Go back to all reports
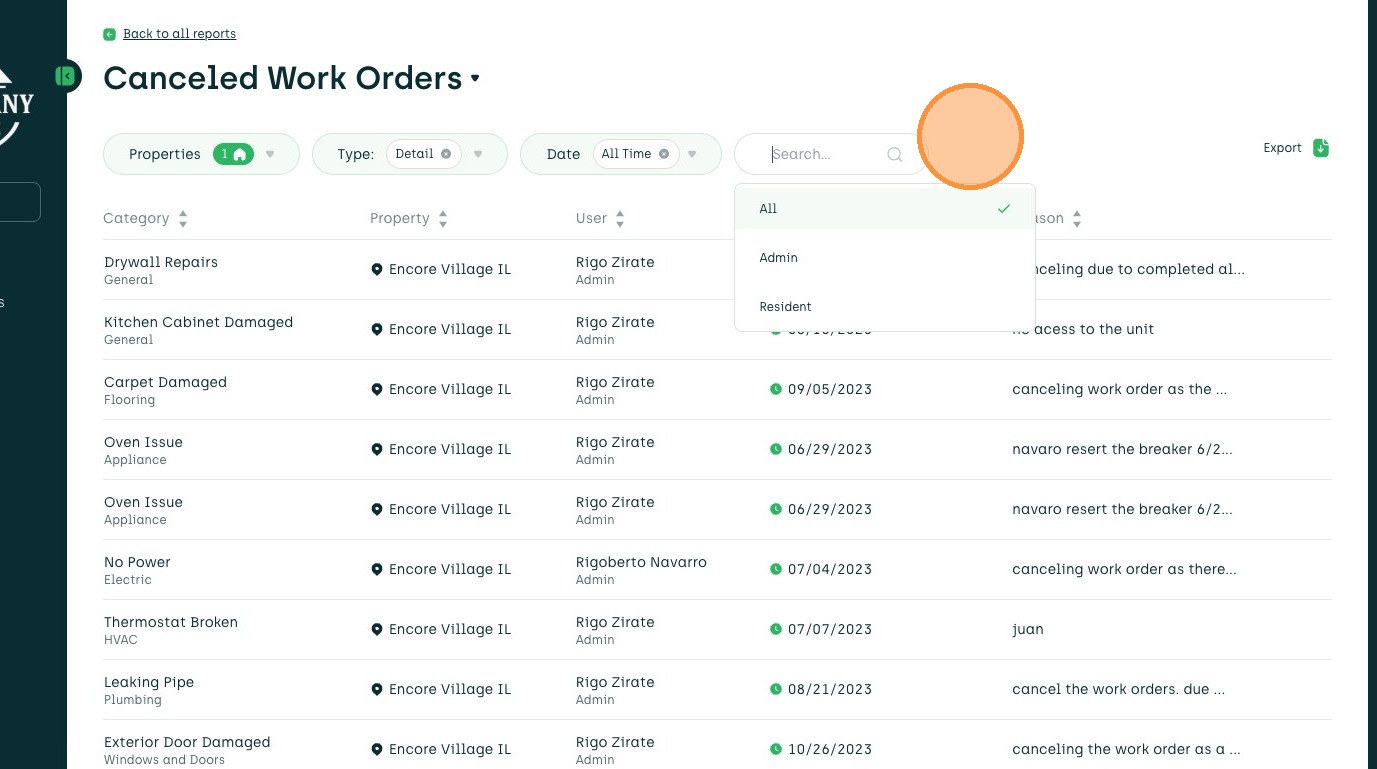Screen dimensions: 1377x769 179,34
